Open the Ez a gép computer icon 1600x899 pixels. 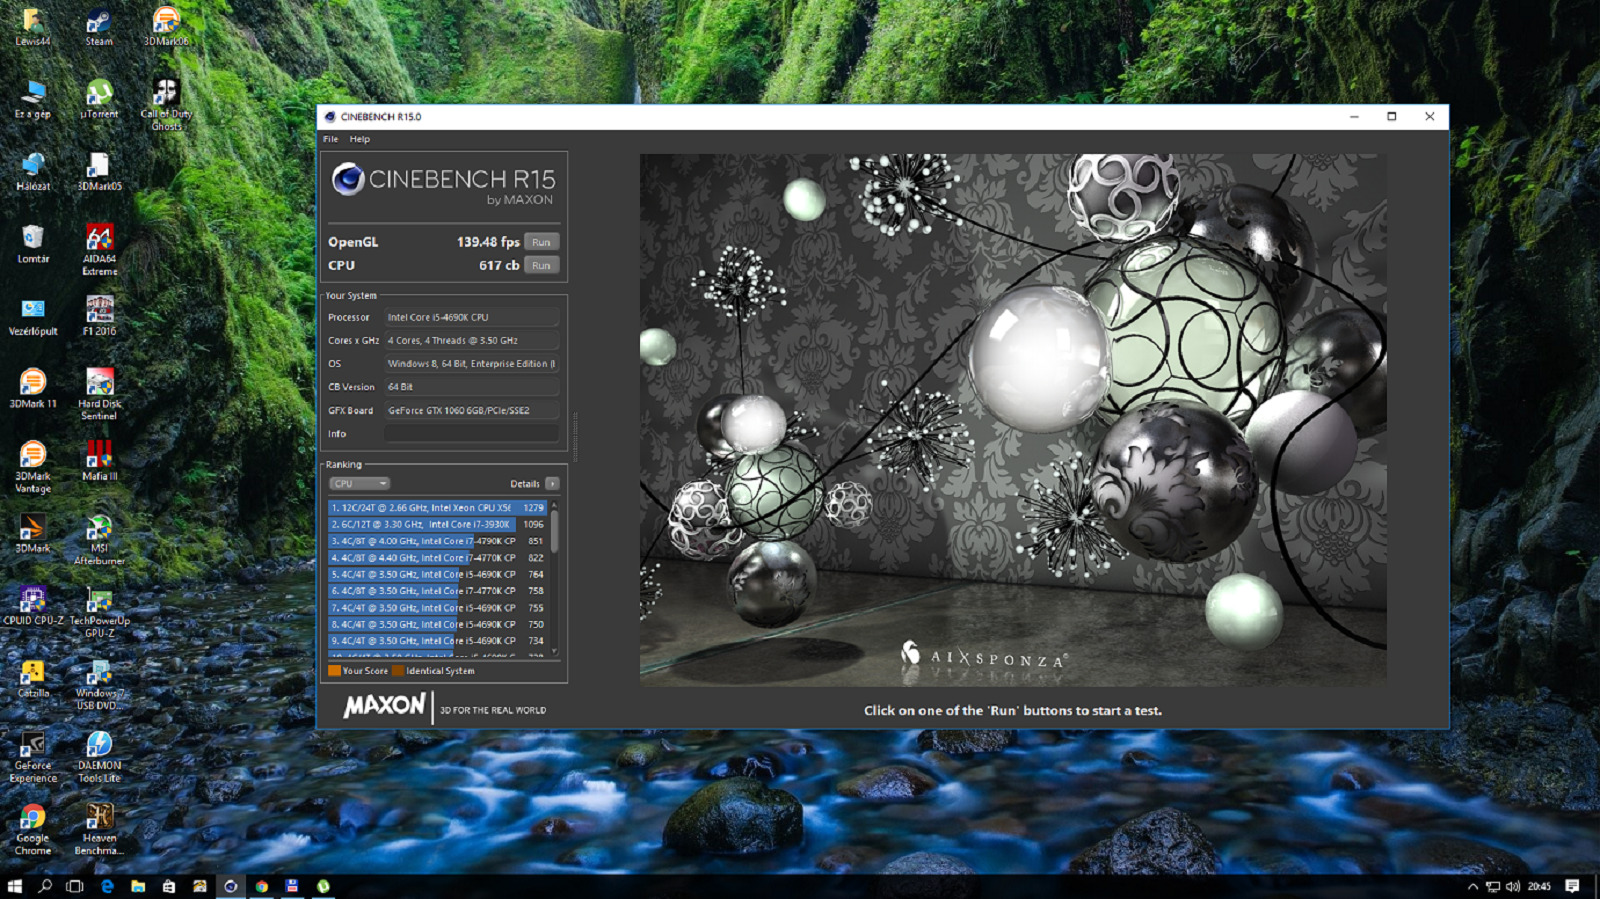click(x=33, y=100)
